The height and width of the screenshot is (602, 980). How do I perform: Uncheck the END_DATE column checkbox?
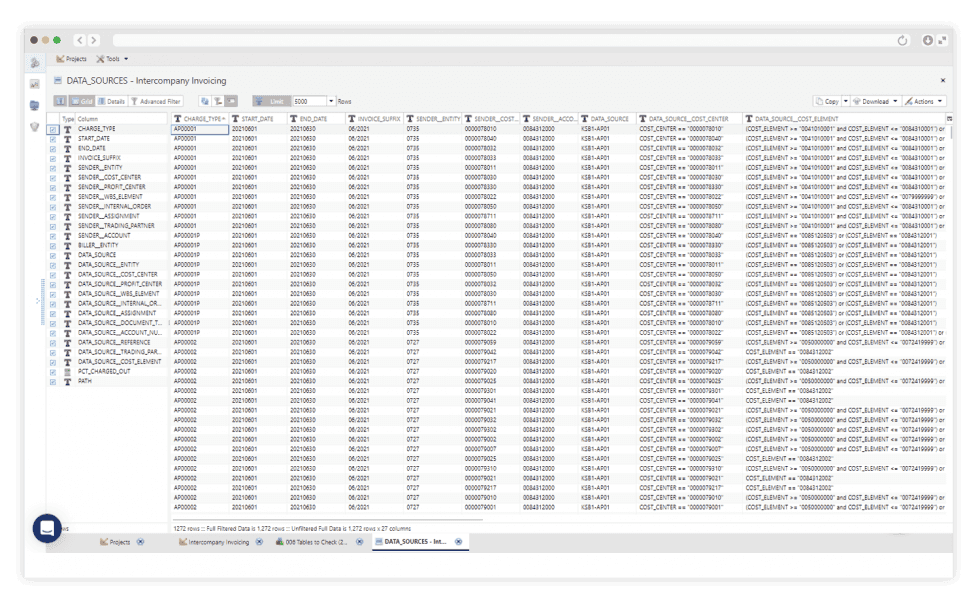52,149
